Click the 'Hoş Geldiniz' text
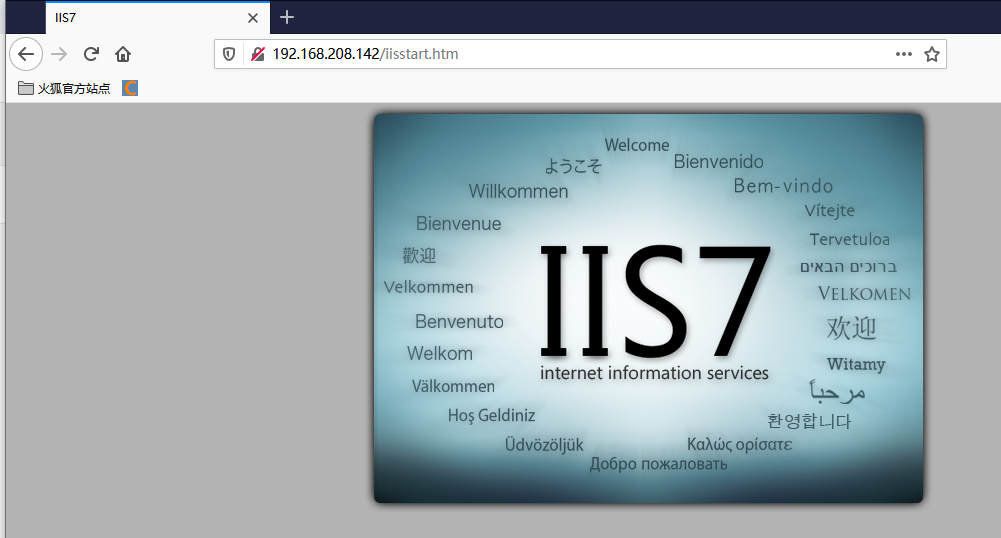 click(x=492, y=415)
